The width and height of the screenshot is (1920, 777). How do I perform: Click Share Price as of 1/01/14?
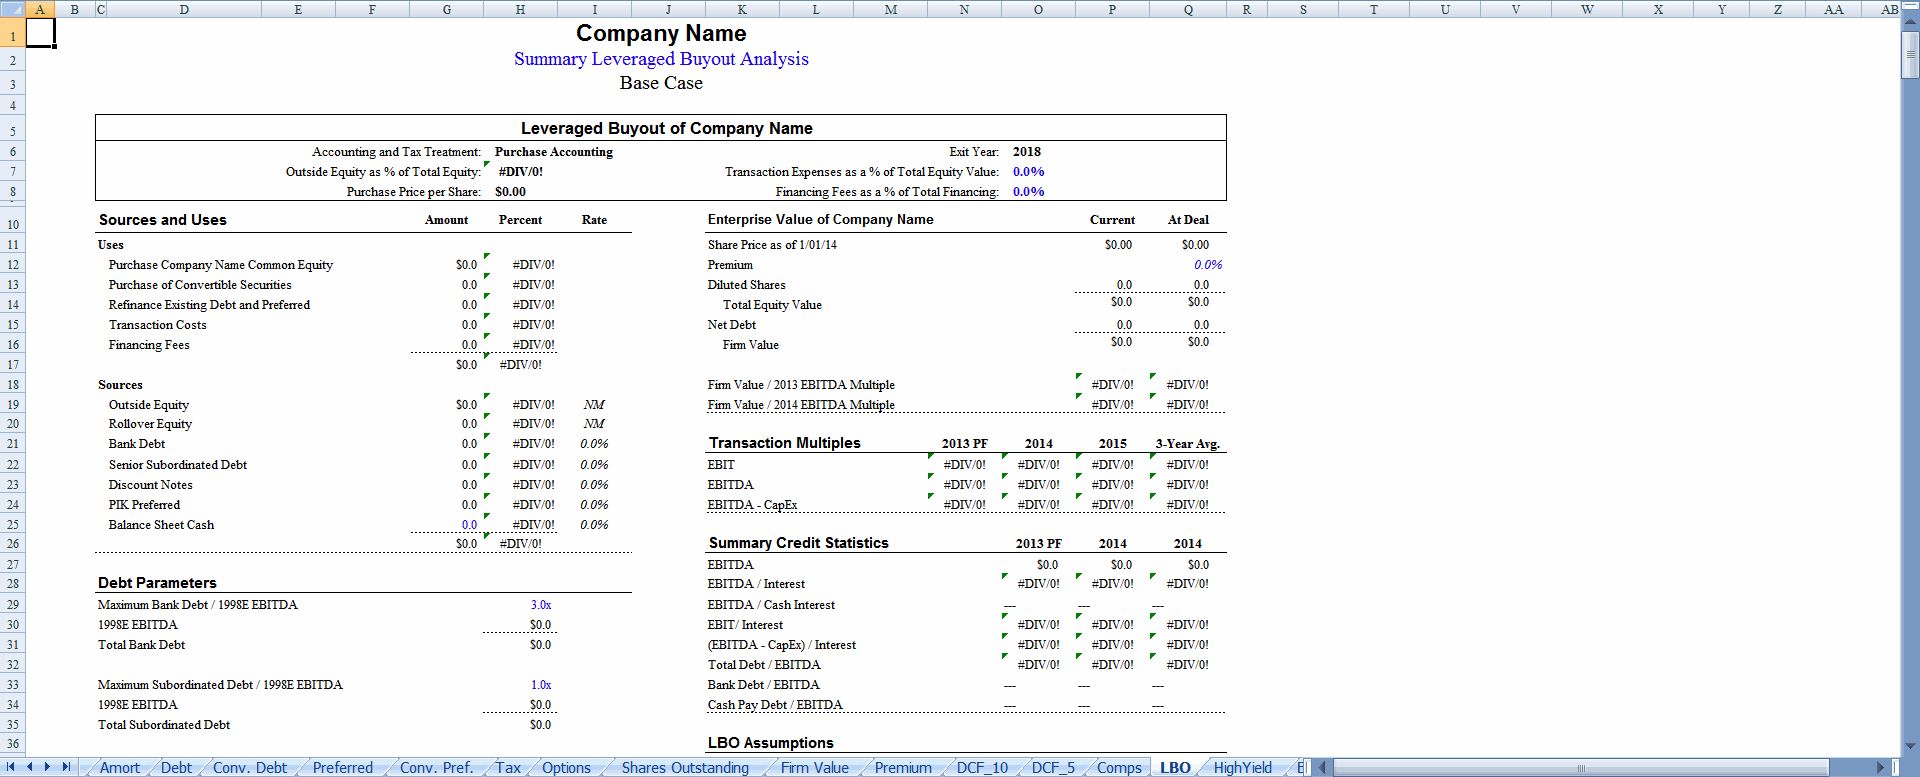772,245
